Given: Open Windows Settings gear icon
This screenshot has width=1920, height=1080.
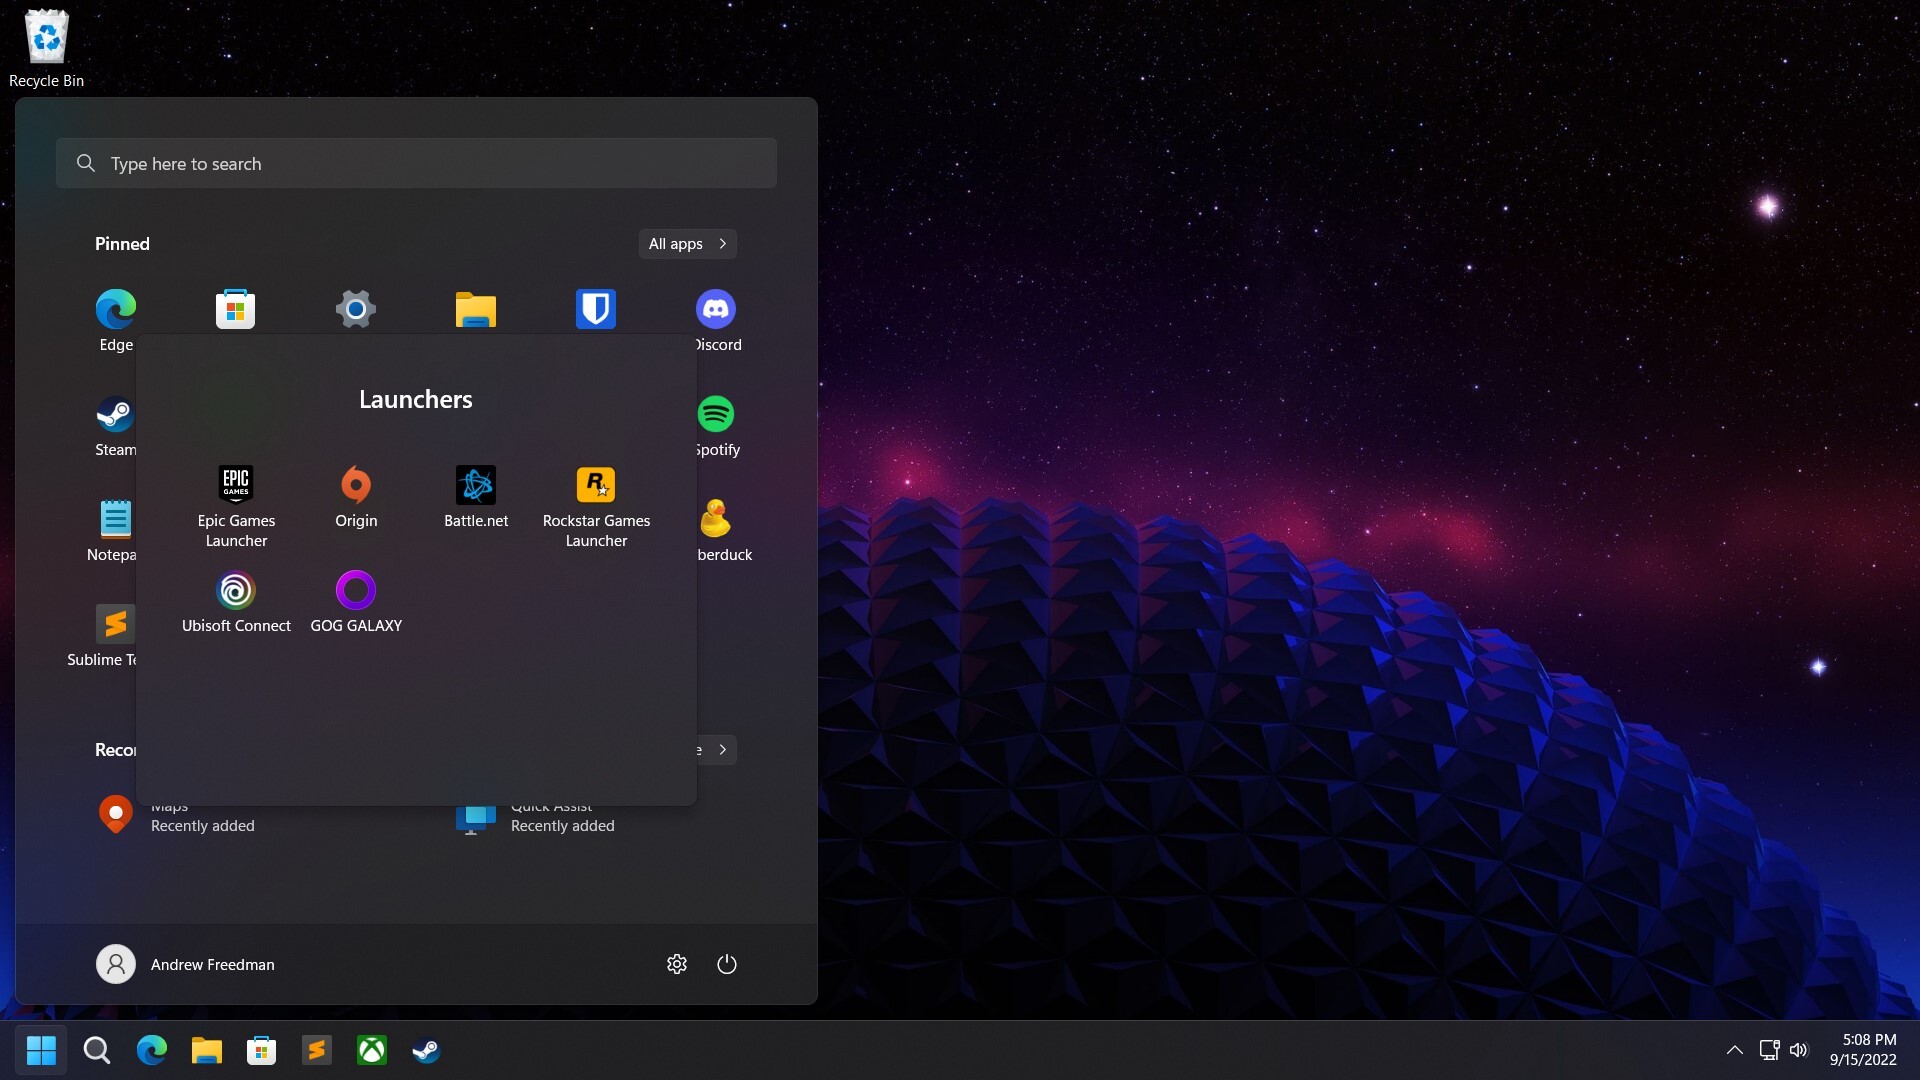Looking at the screenshot, I should [x=356, y=309].
